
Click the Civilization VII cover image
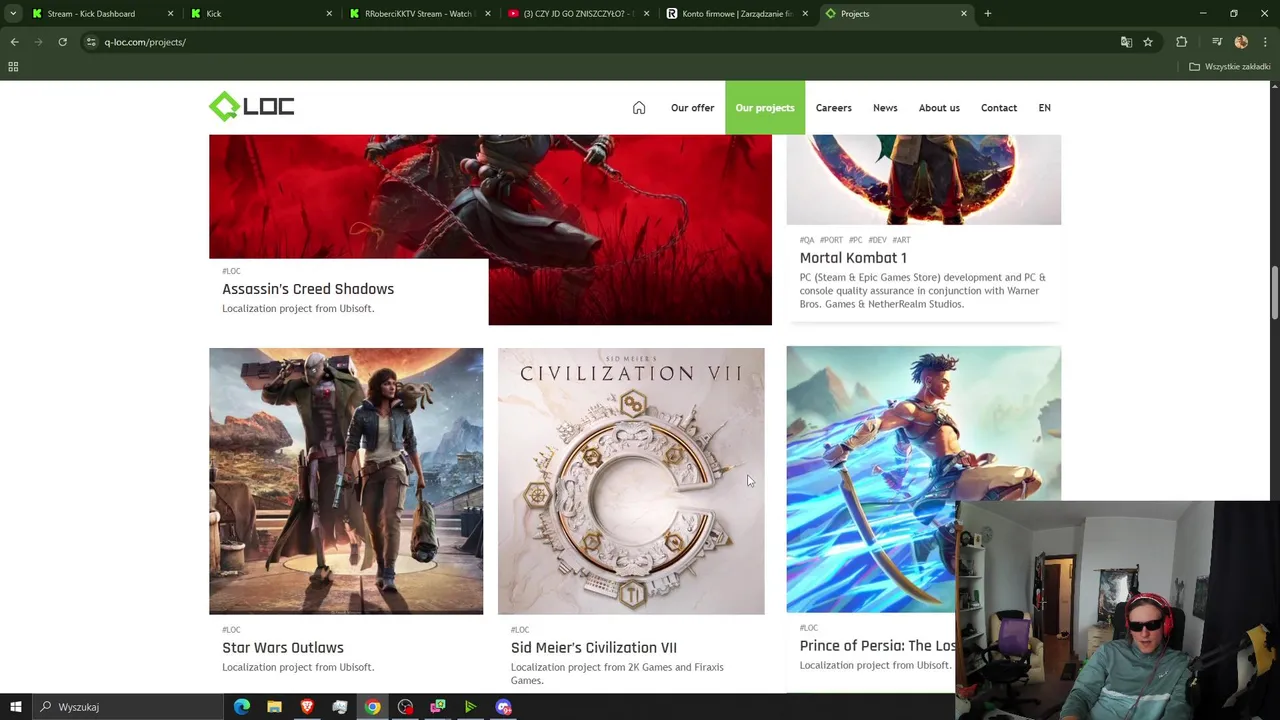631,481
